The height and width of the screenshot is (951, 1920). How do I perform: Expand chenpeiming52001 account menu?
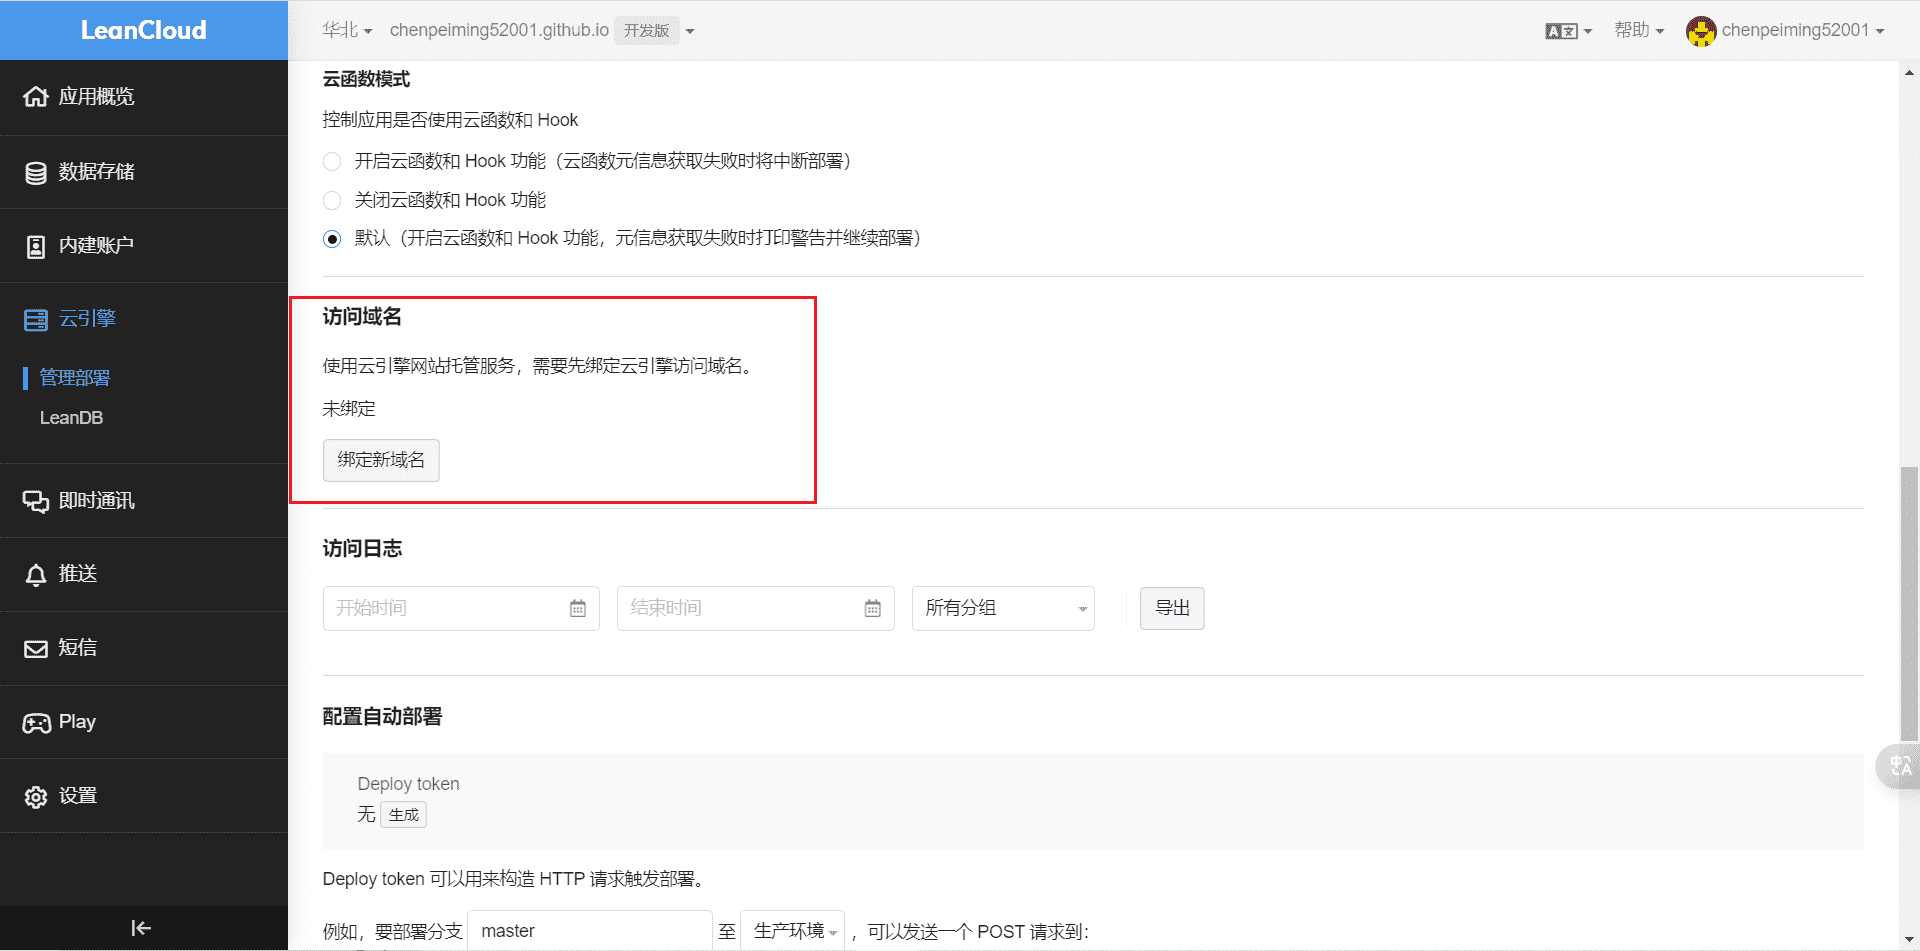[1803, 30]
